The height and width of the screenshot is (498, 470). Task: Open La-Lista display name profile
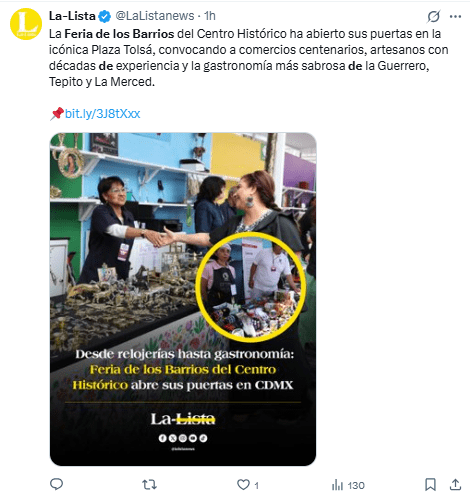click(x=72, y=16)
